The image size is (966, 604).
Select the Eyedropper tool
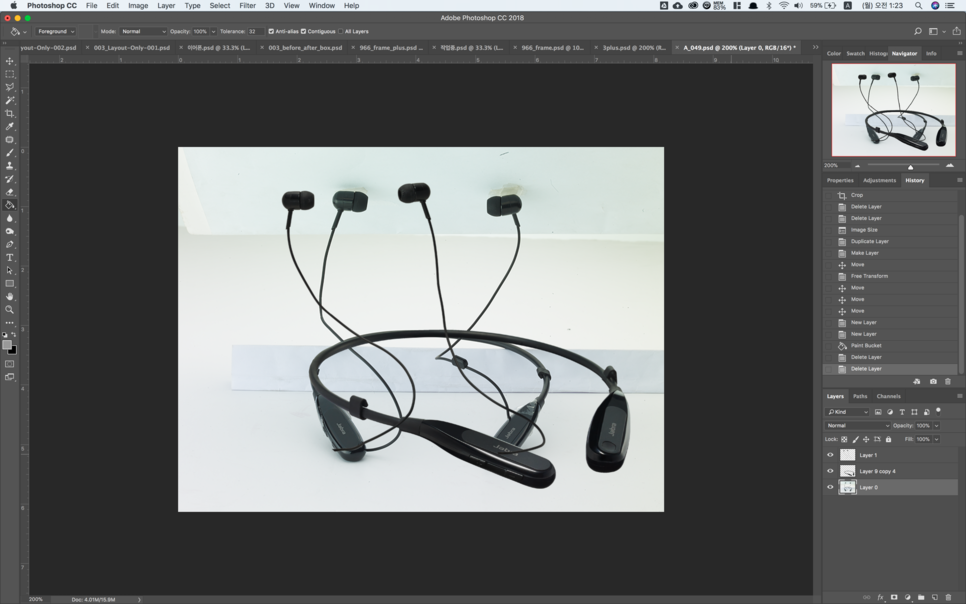9,126
